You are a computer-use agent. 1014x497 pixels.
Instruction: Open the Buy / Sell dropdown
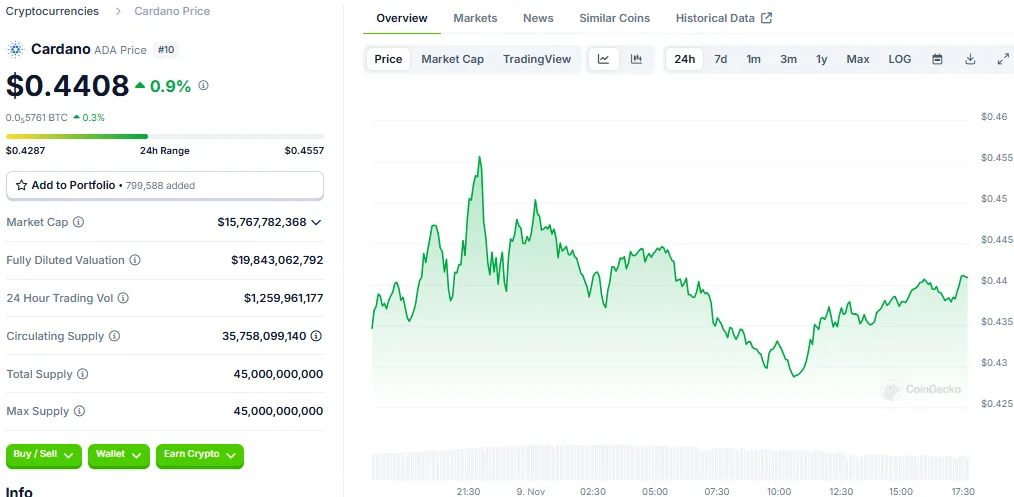44,456
